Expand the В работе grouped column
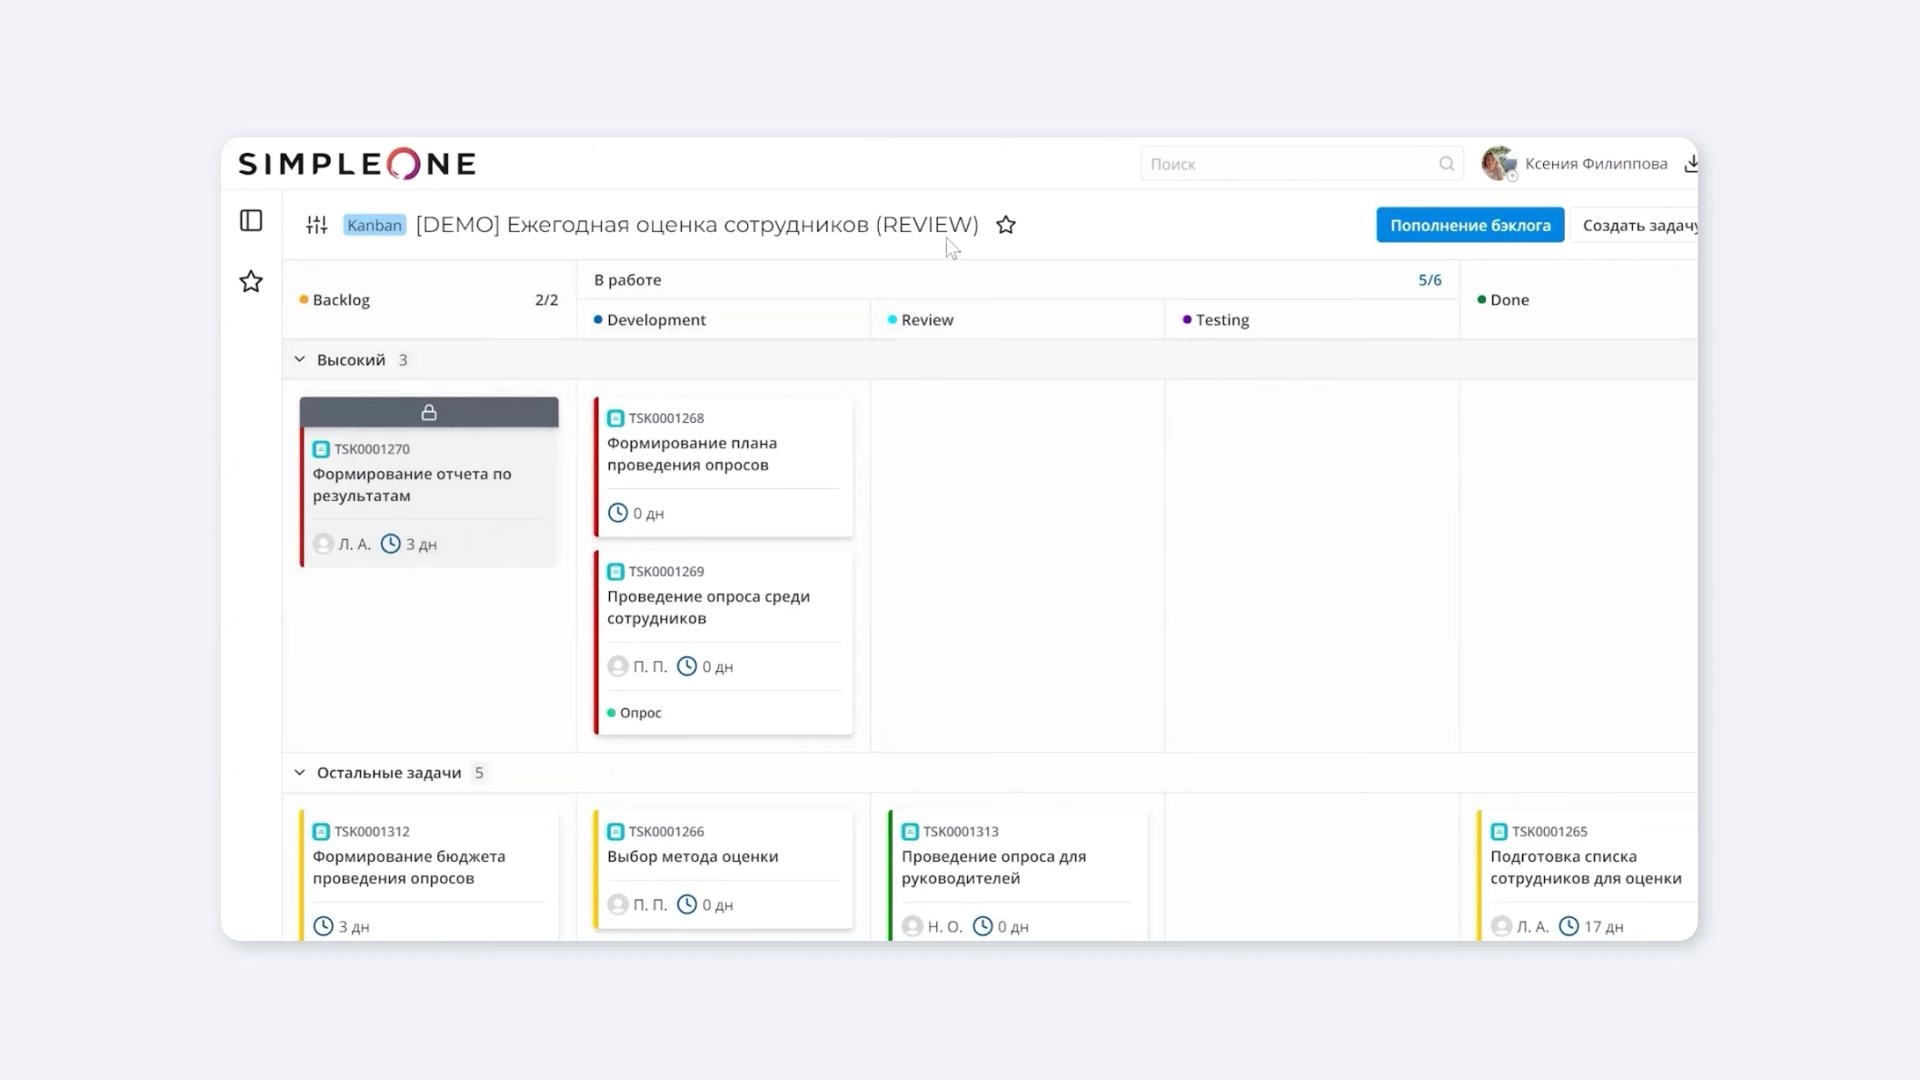The width and height of the screenshot is (1920, 1080). (x=629, y=278)
